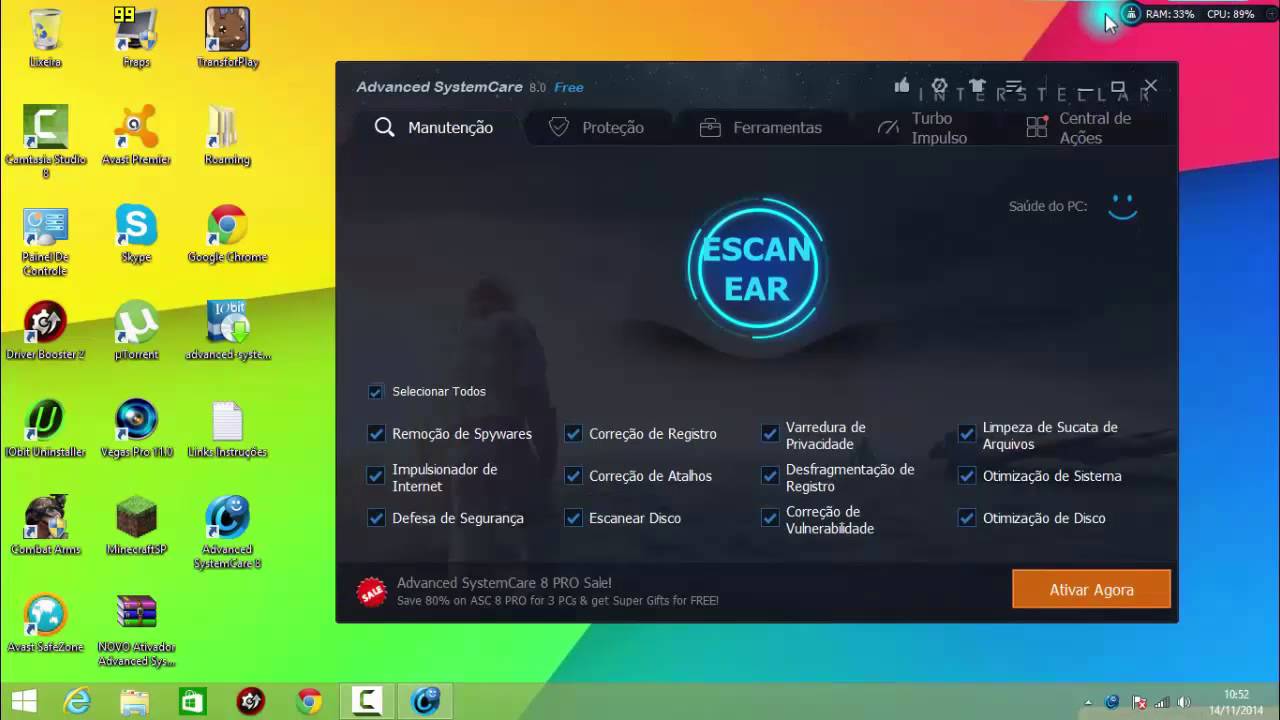
Task: Open Driver Booster from the taskbar
Action: click(251, 701)
